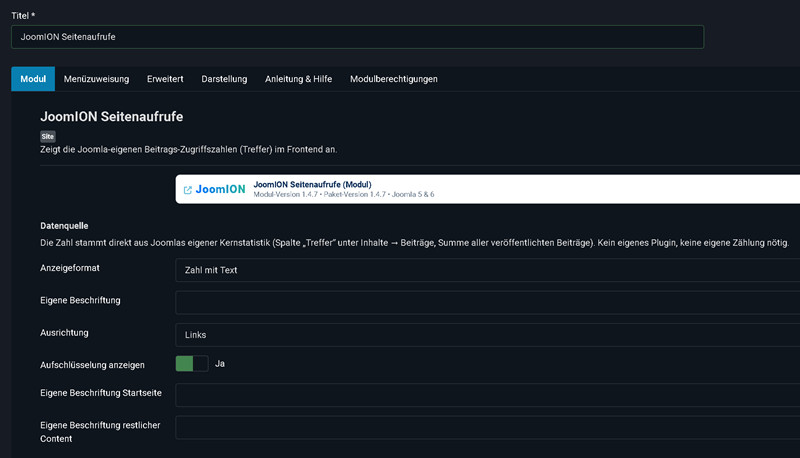Viewport: 800px width, 458px height.
Task: Focus the Eigene Beschriftung text field
Action: tap(487, 302)
